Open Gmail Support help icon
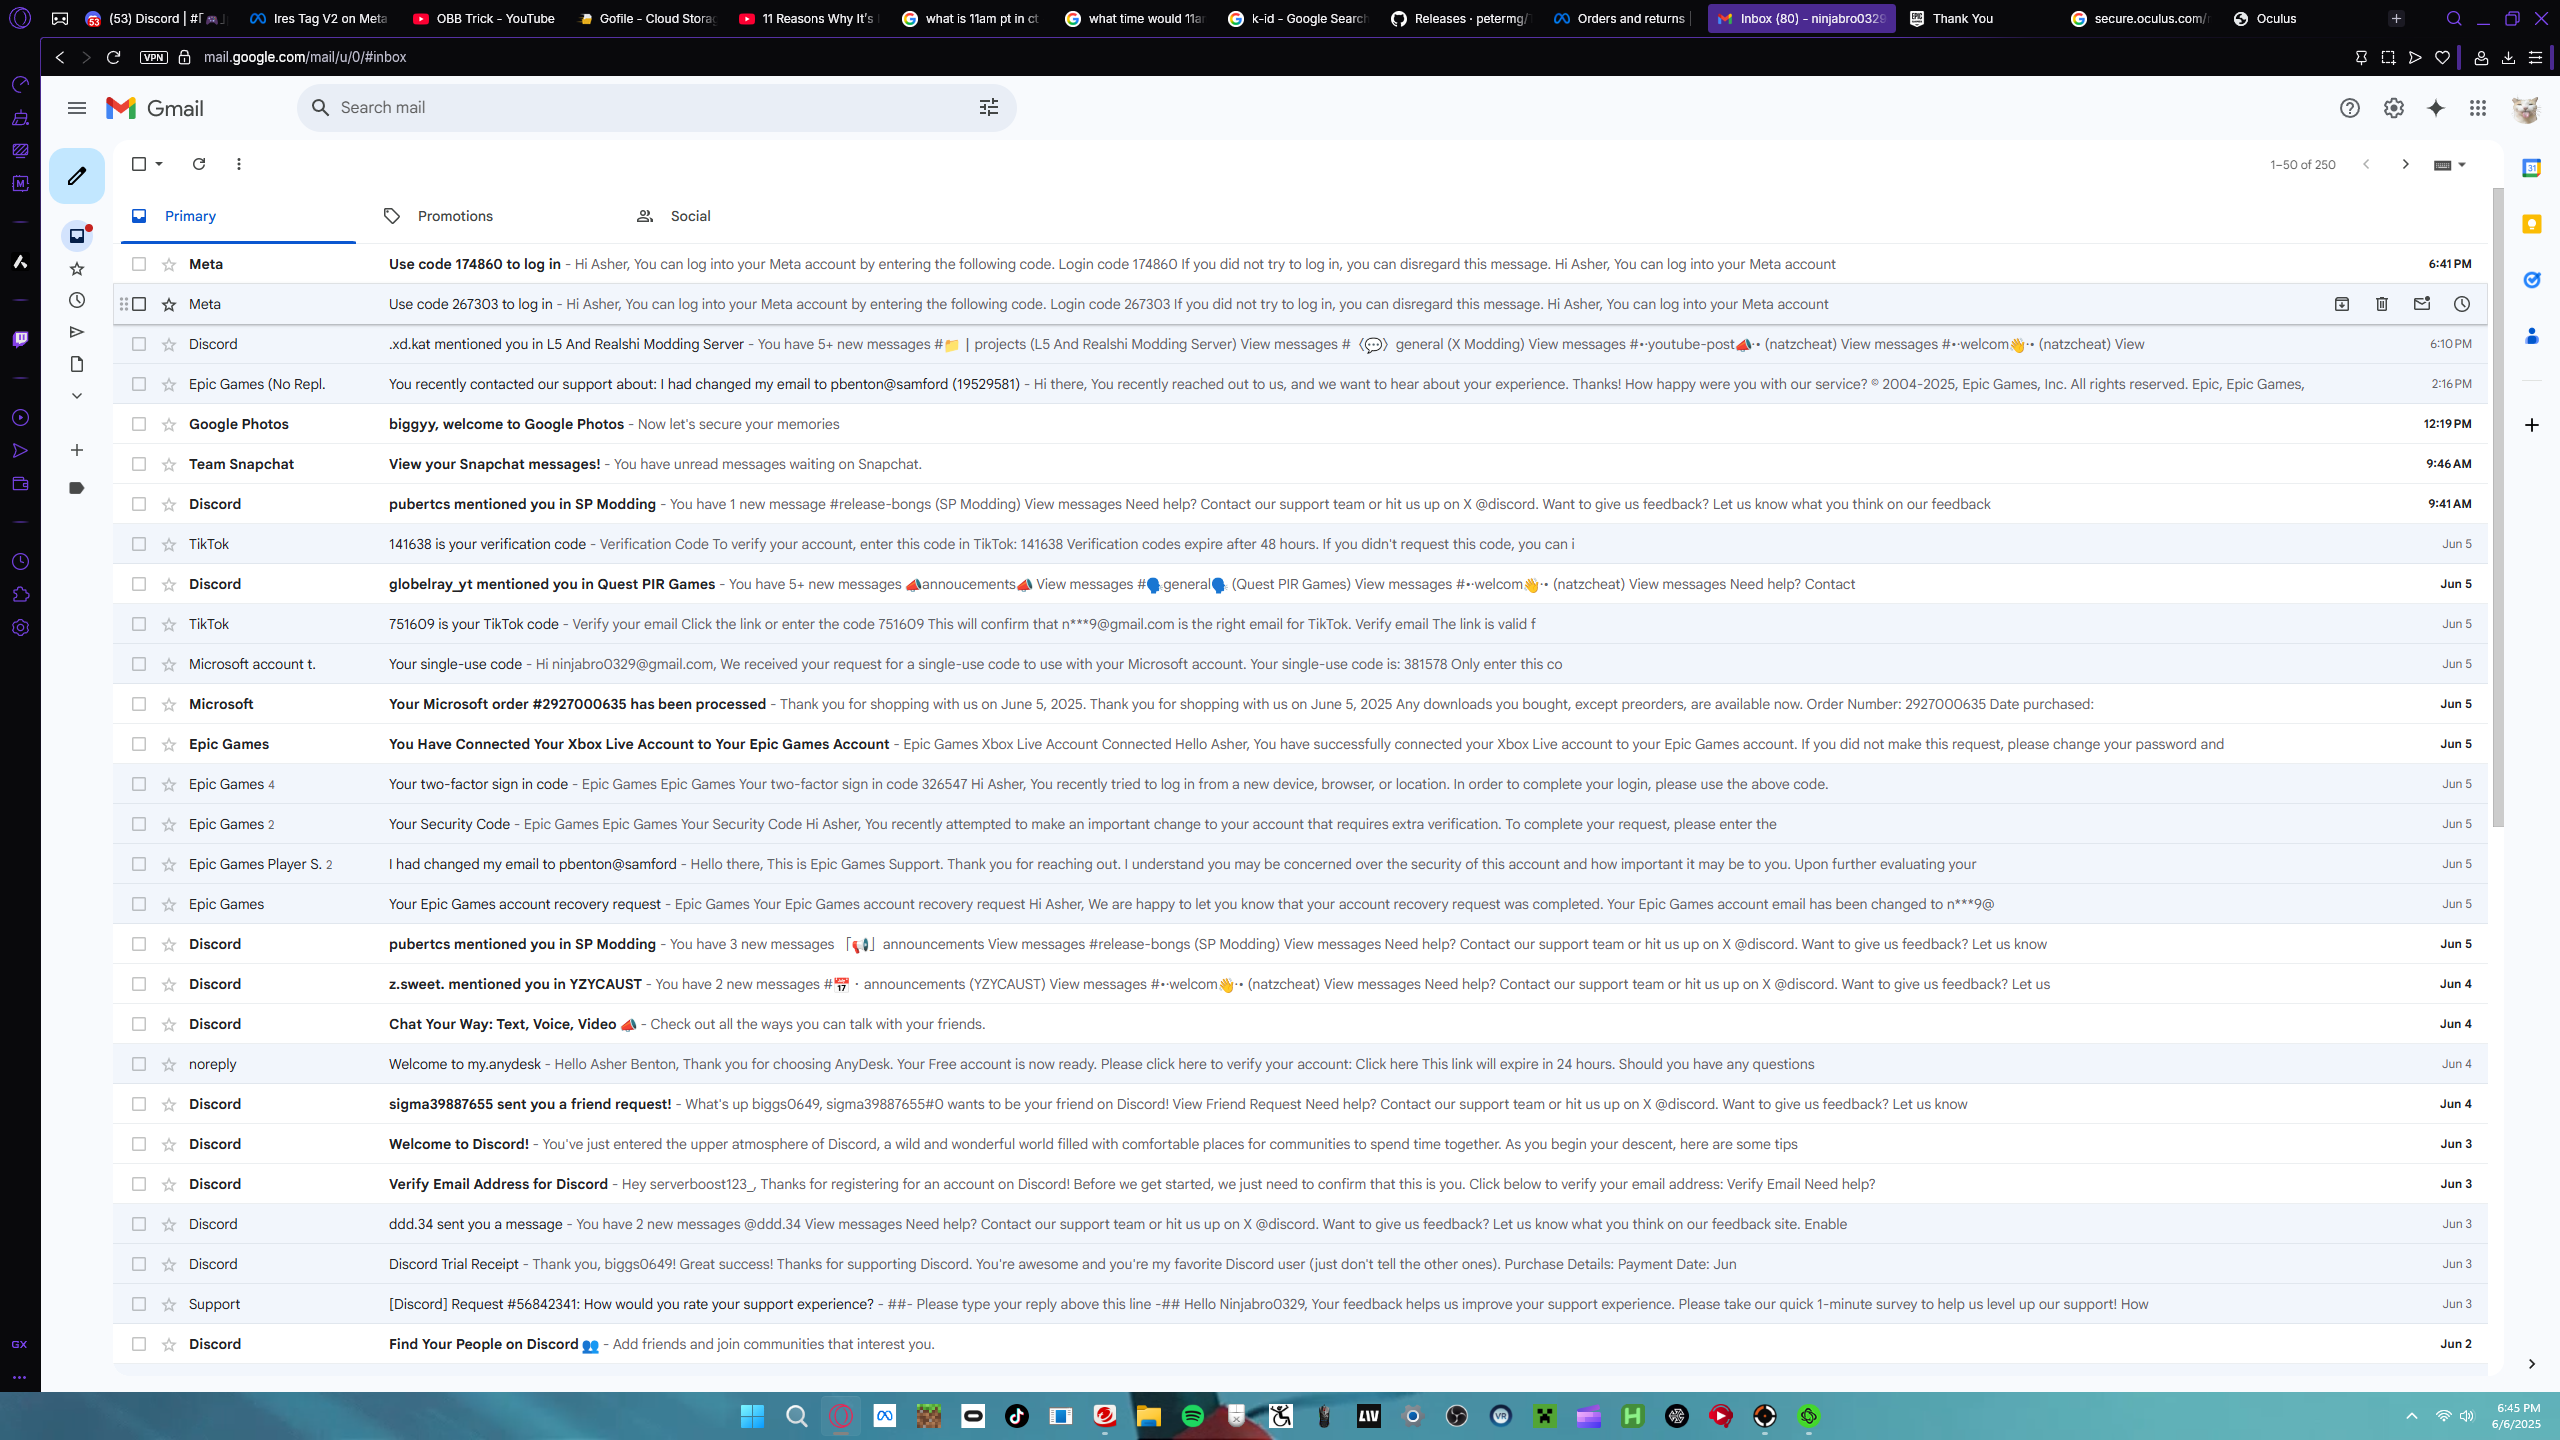Viewport: 2560px width, 1440px height. coord(2349,108)
